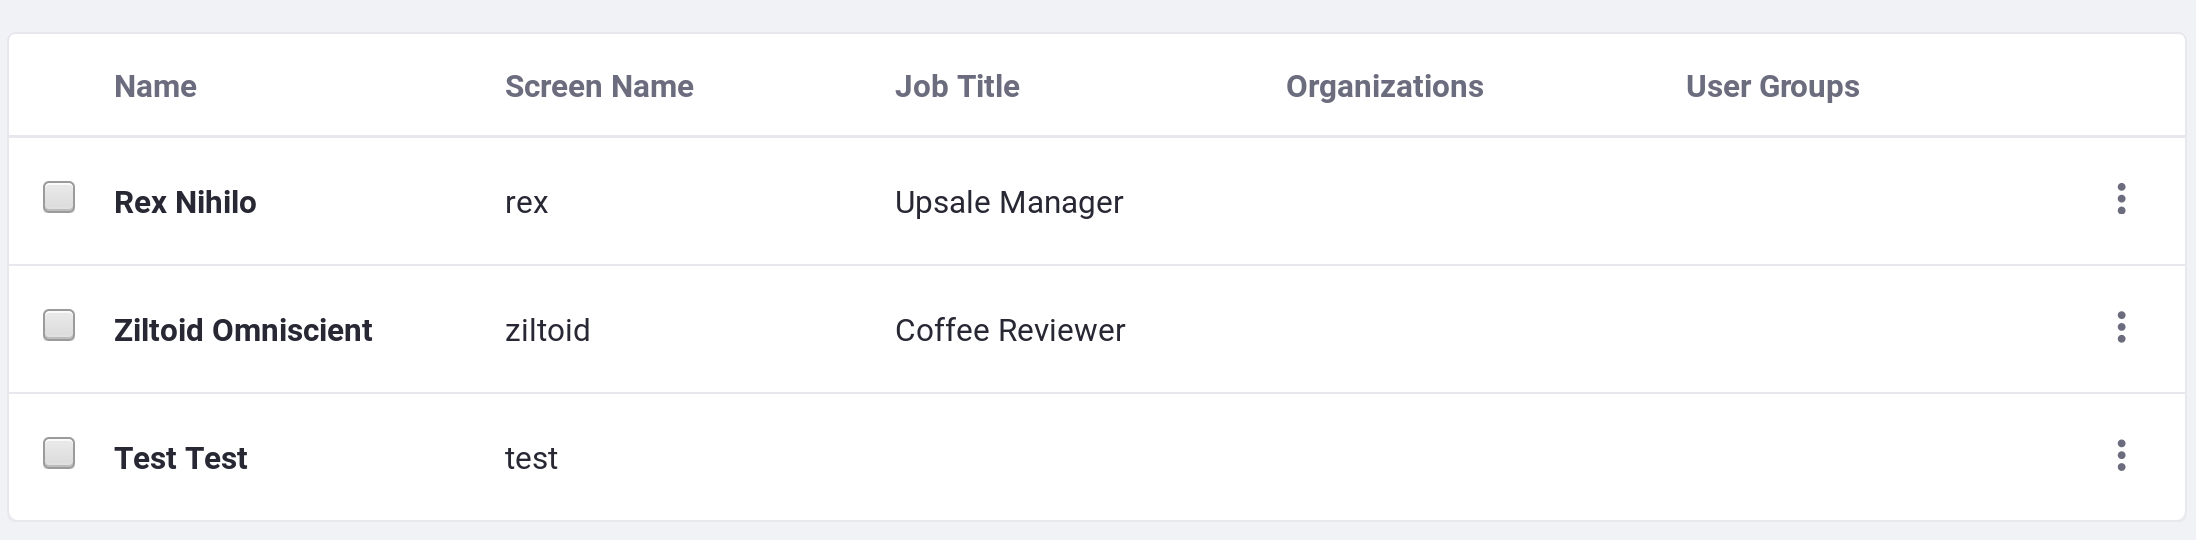Select the Ziltoid Omniscient row checkbox
The image size is (2196, 540).
[x=59, y=325]
